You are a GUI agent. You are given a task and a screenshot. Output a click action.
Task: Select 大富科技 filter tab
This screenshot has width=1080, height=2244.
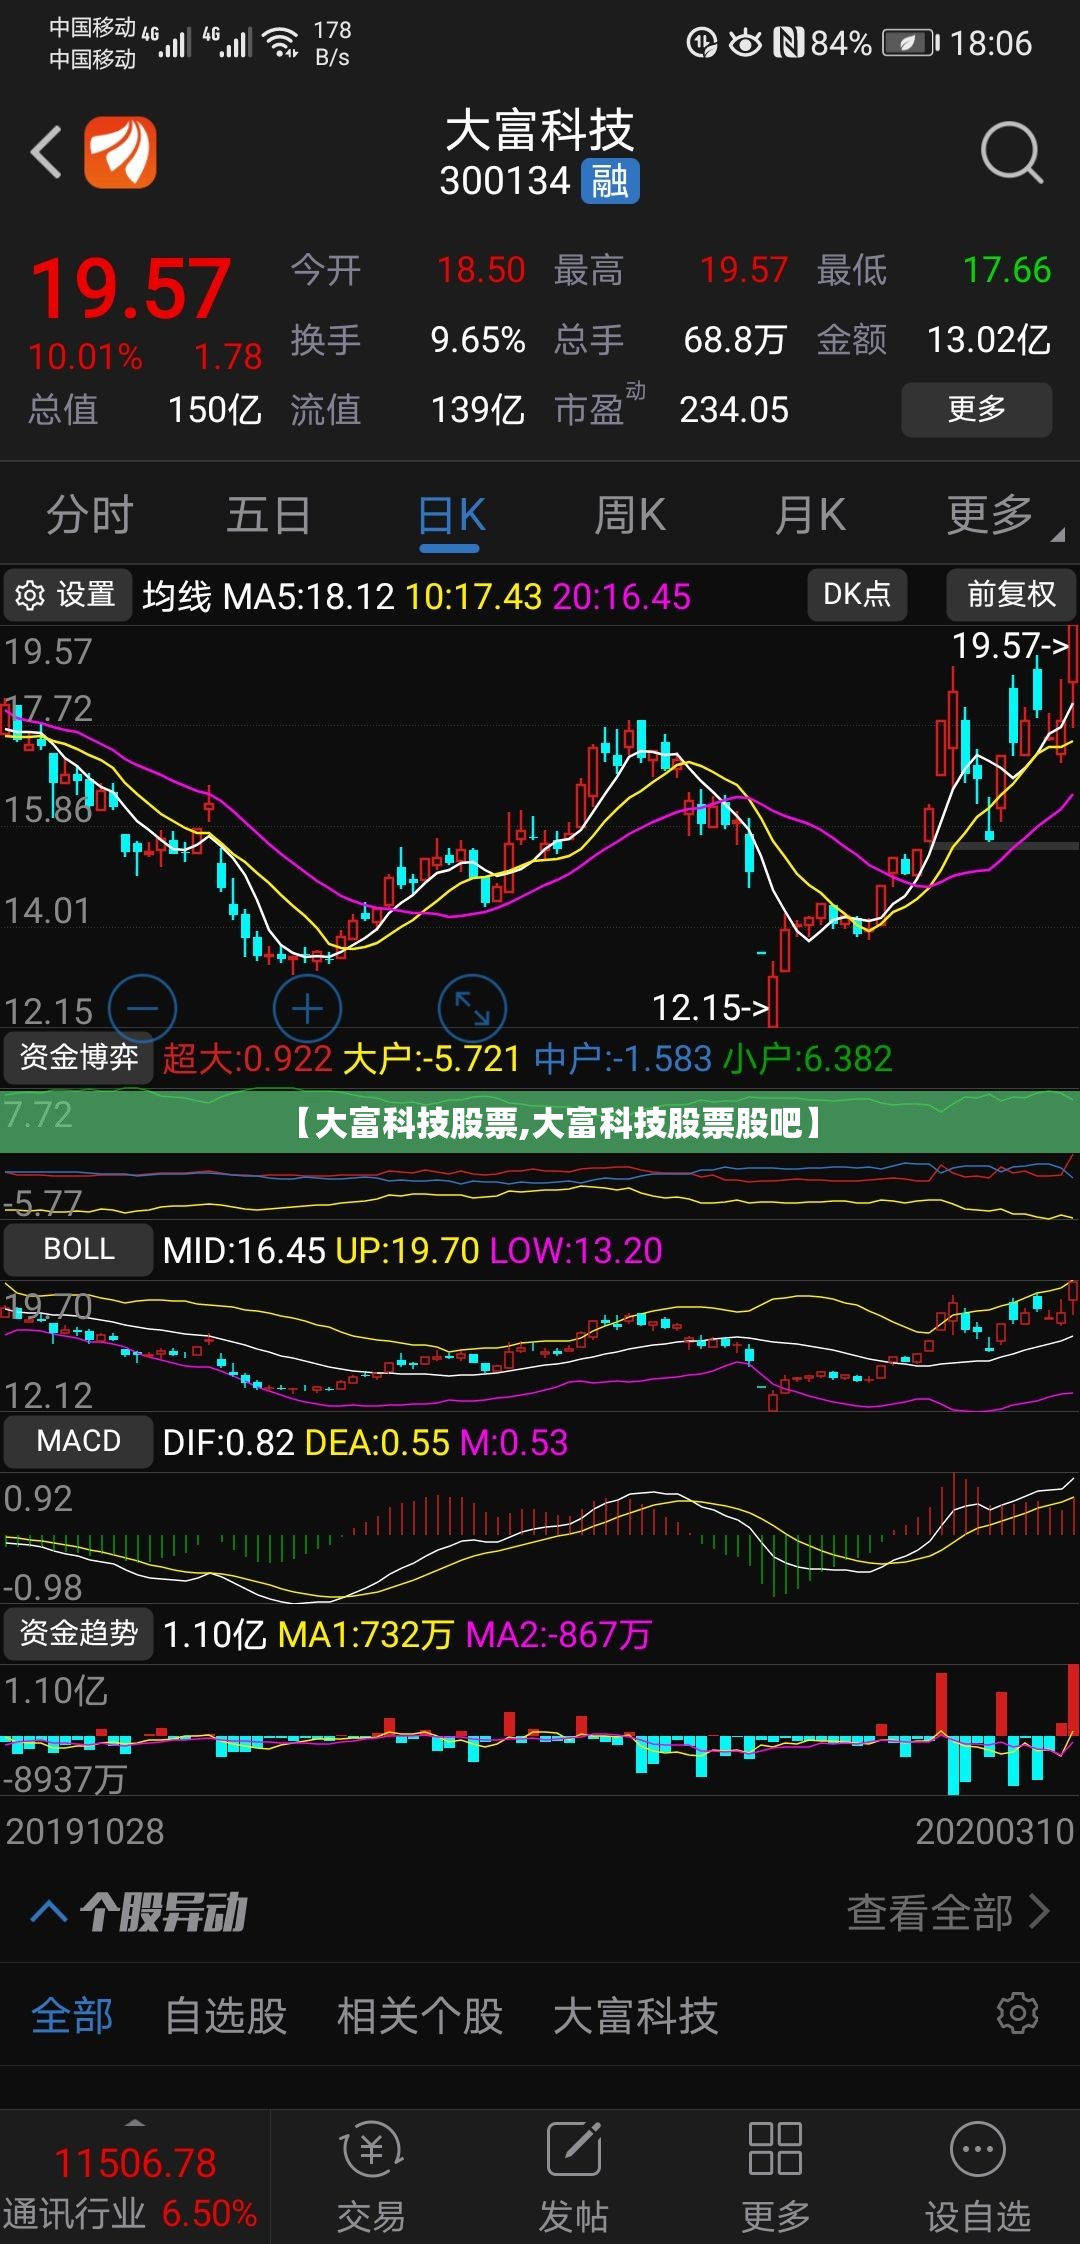point(635,2015)
